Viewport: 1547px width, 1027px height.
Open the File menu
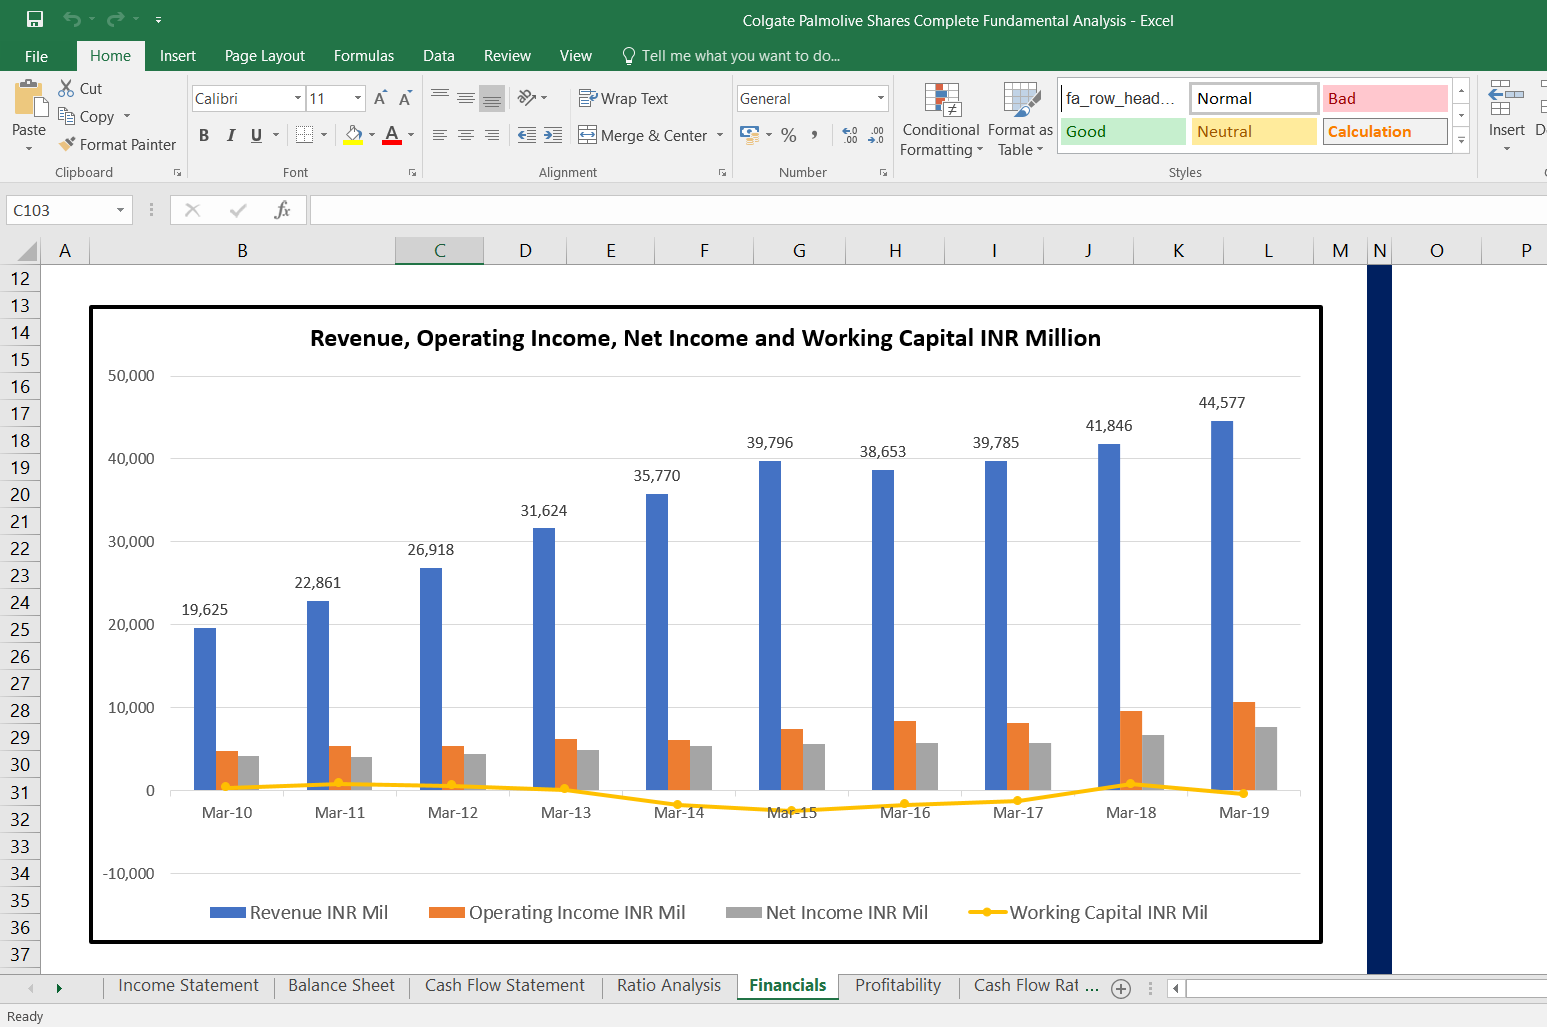pyautogui.click(x=36, y=56)
